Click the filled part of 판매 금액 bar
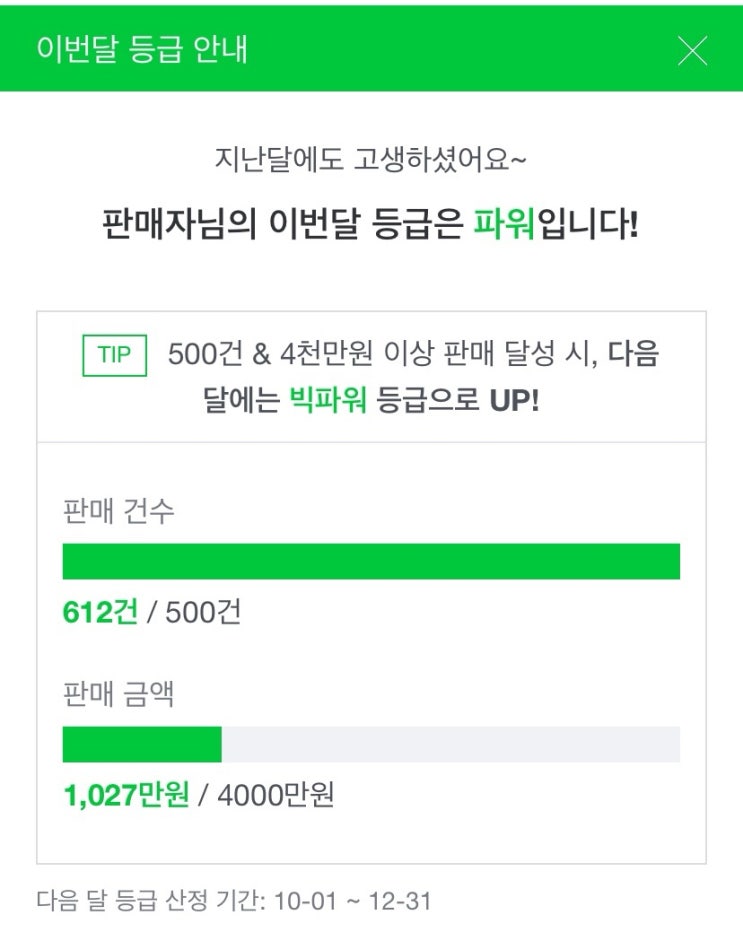The height and width of the screenshot is (941, 743). (141, 745)
